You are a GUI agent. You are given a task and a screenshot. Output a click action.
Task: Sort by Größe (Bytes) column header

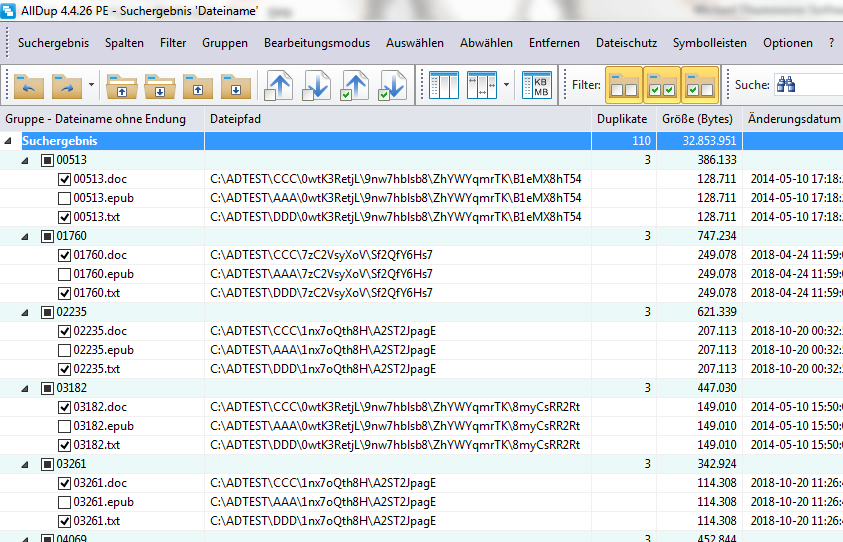699,119
